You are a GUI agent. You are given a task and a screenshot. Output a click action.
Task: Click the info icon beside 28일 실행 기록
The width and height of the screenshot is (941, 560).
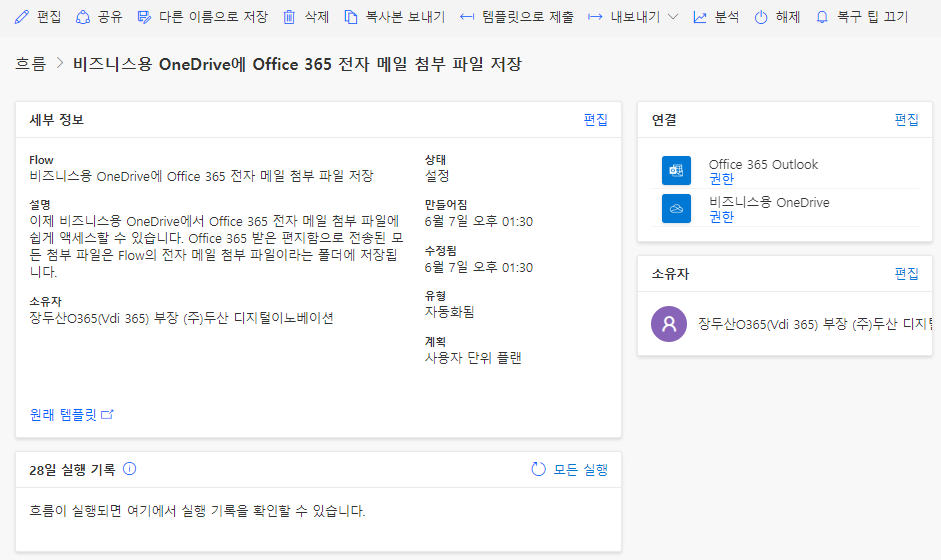point(130,469)
